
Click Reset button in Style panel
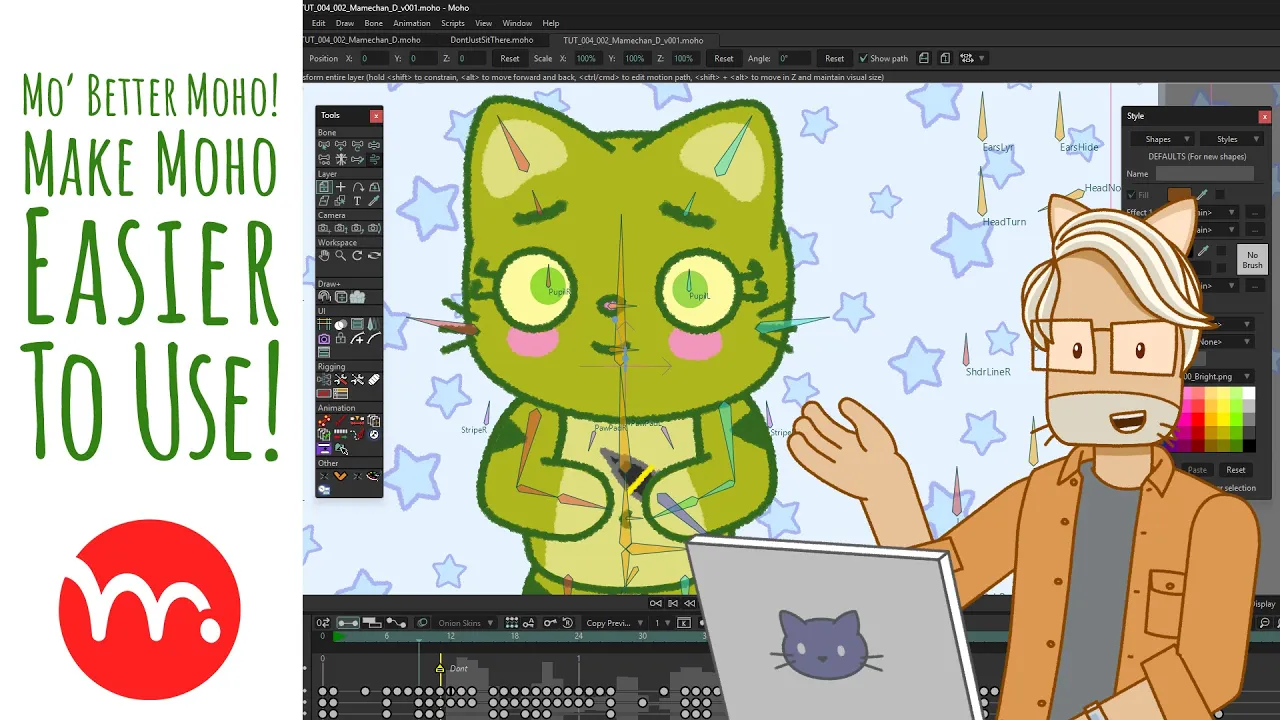(1236, 470)
